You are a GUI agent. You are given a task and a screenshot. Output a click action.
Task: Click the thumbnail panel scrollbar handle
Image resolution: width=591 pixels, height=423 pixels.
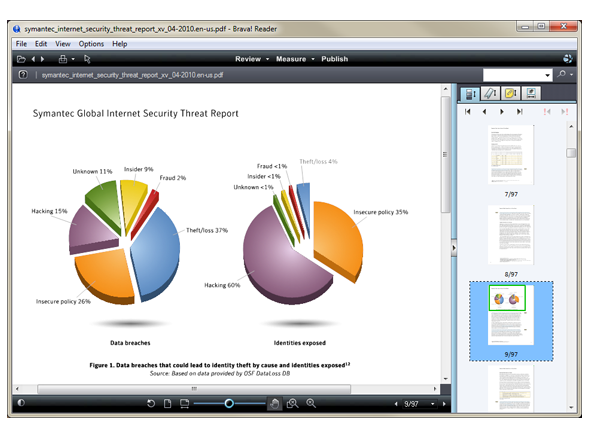point(571,153)
